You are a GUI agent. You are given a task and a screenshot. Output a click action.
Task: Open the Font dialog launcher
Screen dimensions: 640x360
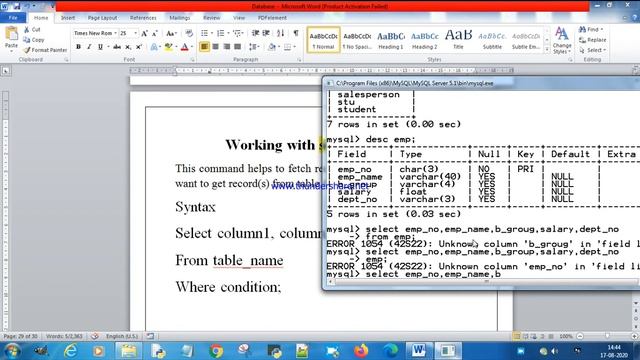click(x=193, y=60)
